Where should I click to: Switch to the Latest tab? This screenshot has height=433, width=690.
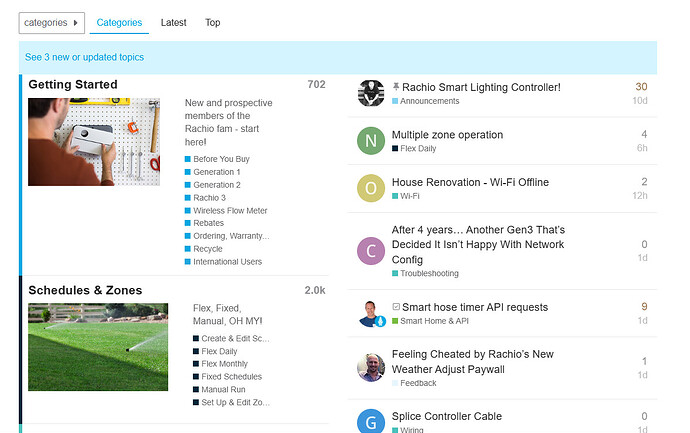(173, 23)
